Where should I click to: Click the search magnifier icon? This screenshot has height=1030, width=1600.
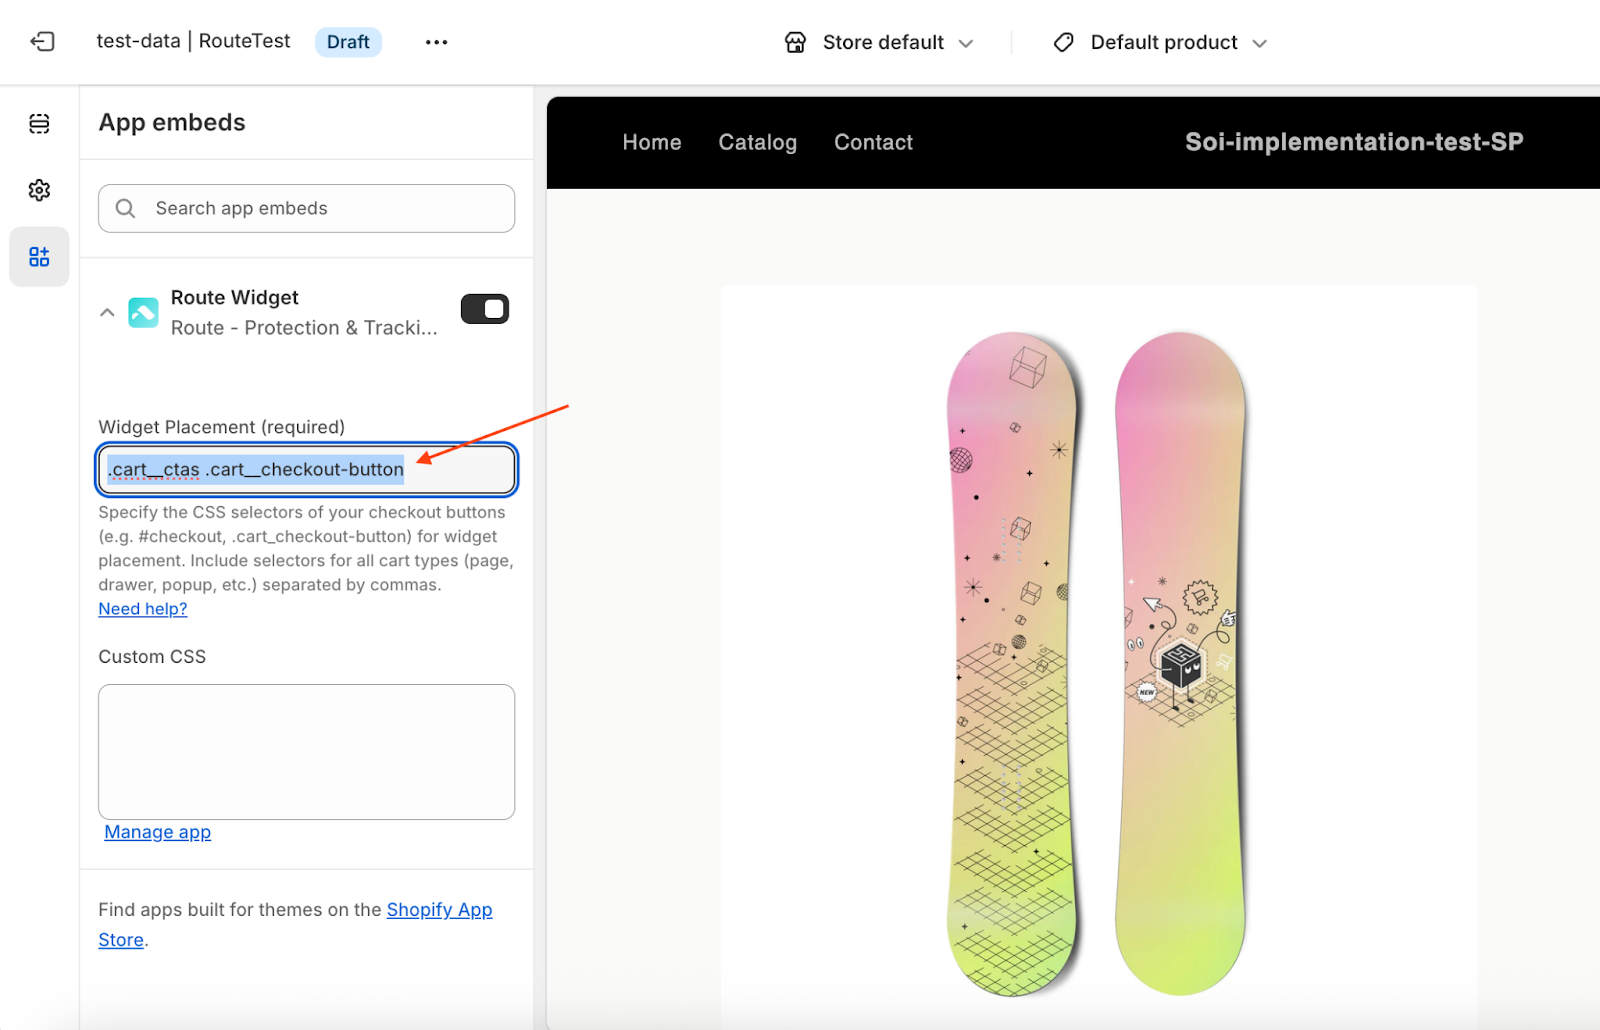coord(126,208)
